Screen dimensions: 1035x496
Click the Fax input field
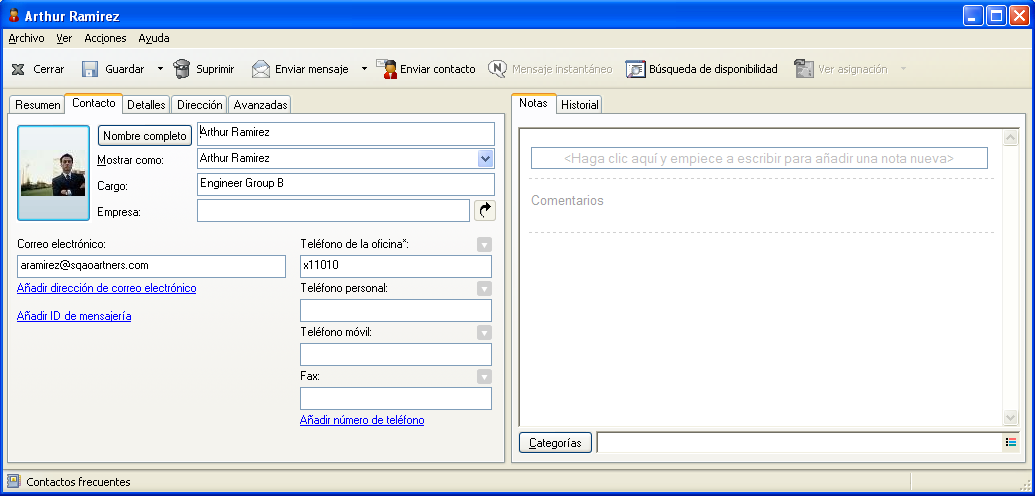point(396,398)
